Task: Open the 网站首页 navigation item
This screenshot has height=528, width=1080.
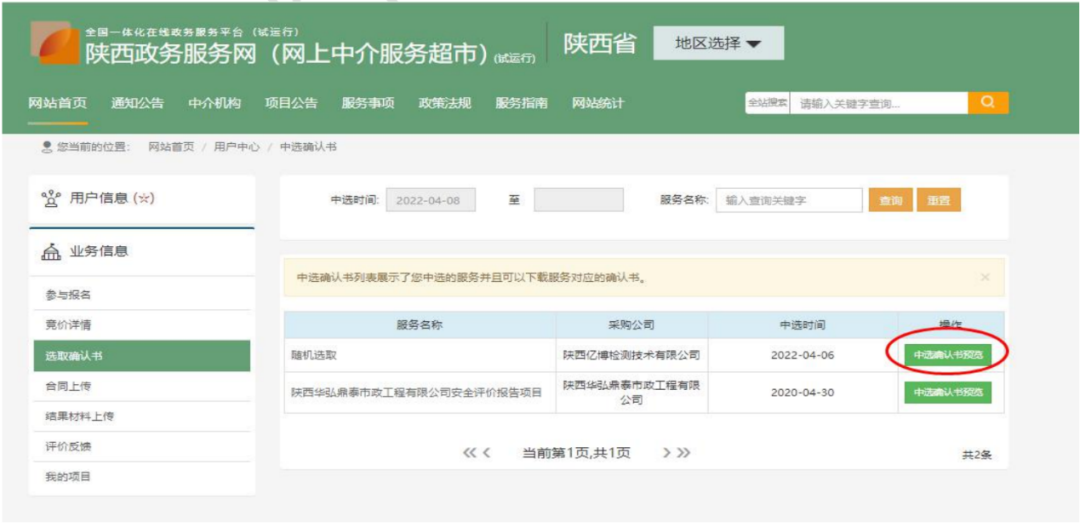Action: click(58, 103)
